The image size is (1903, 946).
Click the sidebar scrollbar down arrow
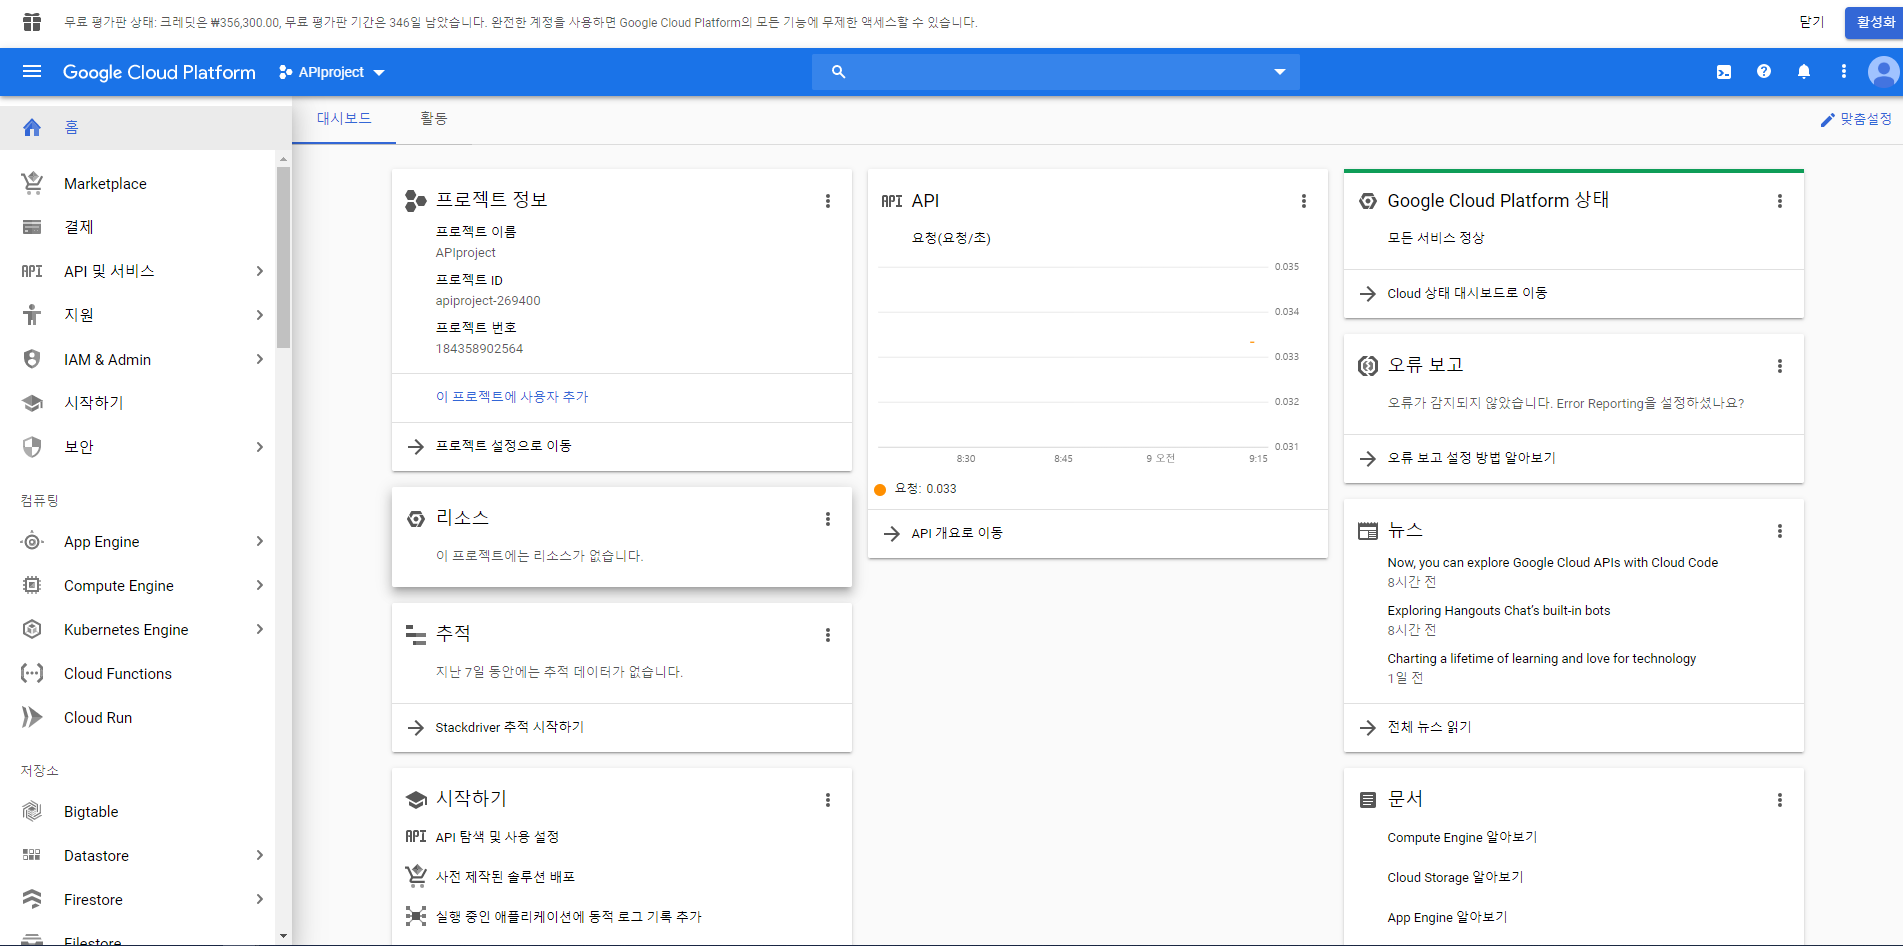tap(284, 936)
